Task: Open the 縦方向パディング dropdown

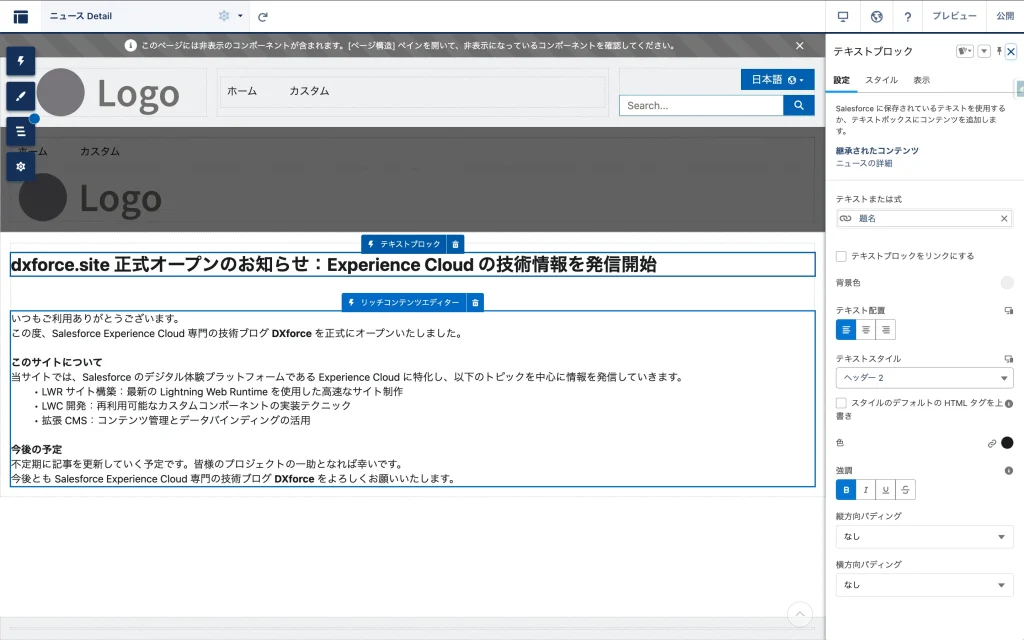Action: click(x=924, y=537)
